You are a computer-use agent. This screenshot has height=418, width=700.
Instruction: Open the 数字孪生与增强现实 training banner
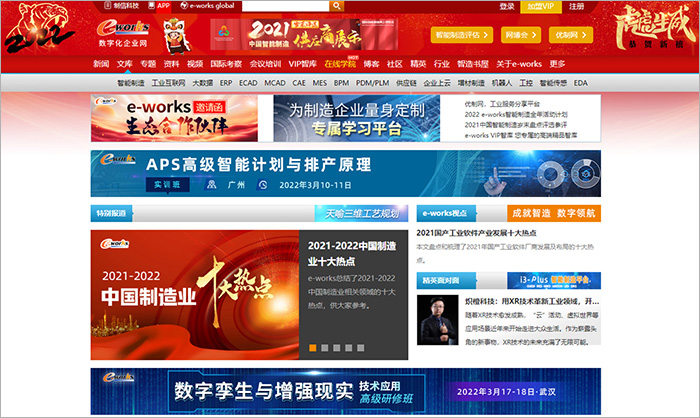(x=346, y=392)
